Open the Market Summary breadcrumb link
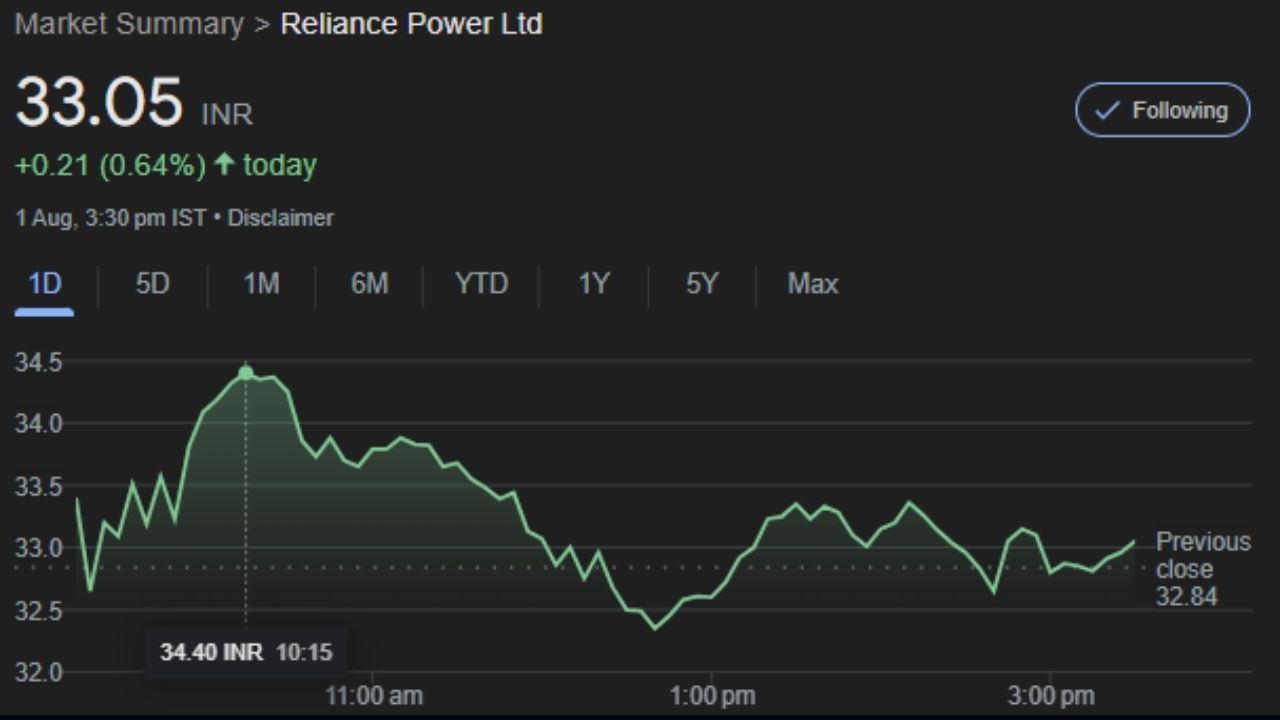The image size is (1280, 720). (x=129, y=24)
